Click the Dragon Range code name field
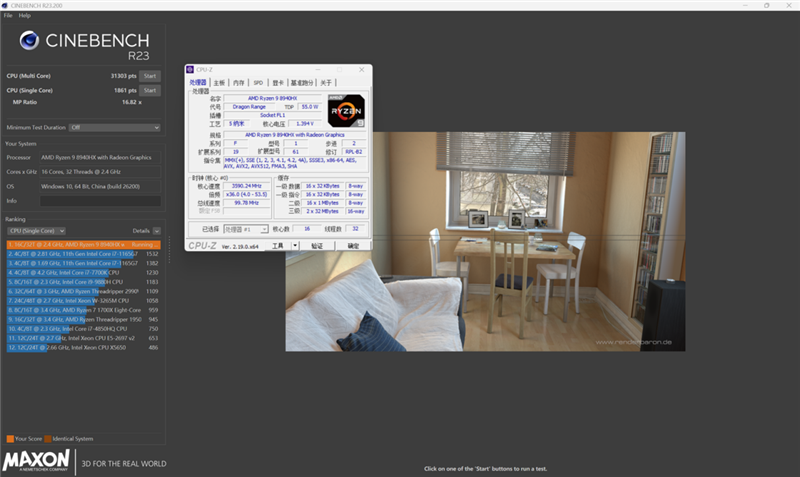This screenshot has height=477, width=800. click(x=249, y=107)
